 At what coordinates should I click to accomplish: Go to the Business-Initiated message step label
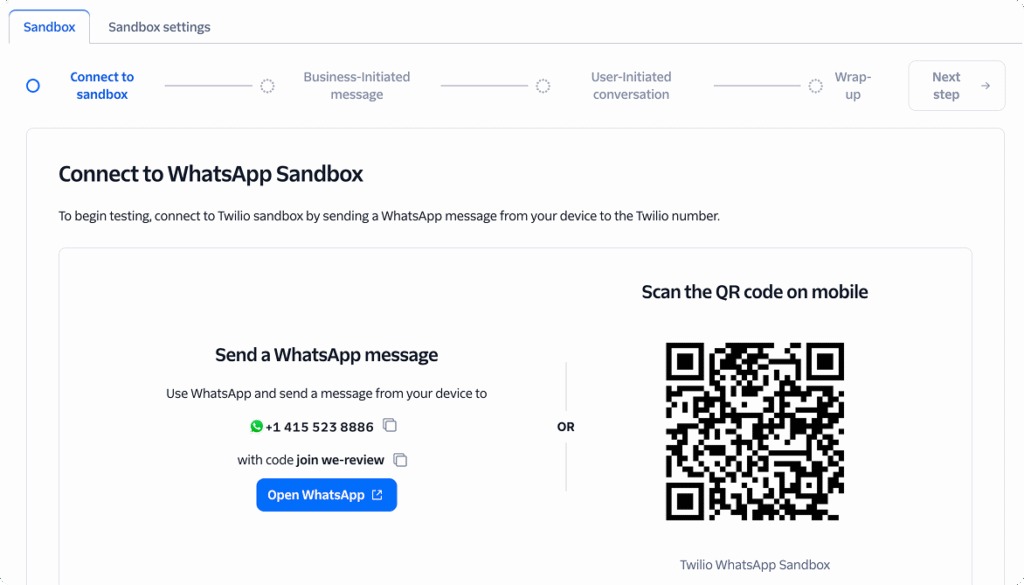pos(357,86)
